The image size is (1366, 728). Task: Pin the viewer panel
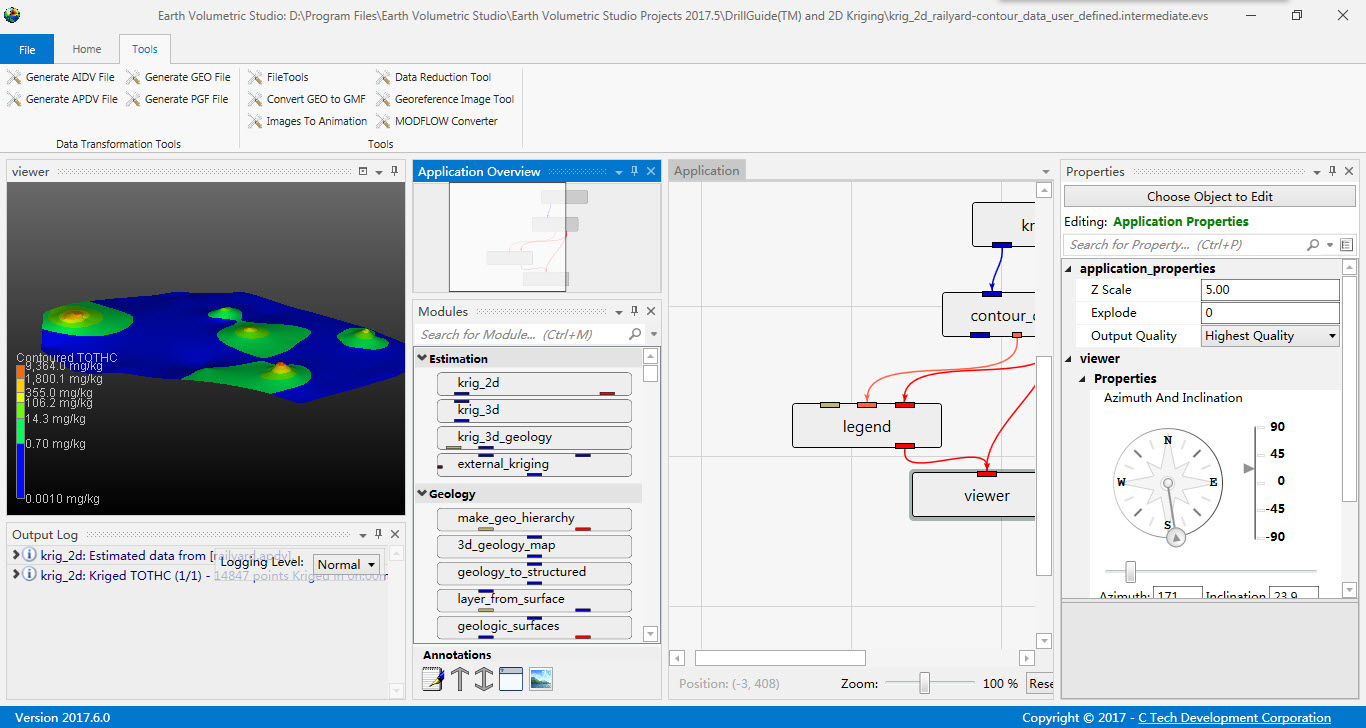point(395,171)
